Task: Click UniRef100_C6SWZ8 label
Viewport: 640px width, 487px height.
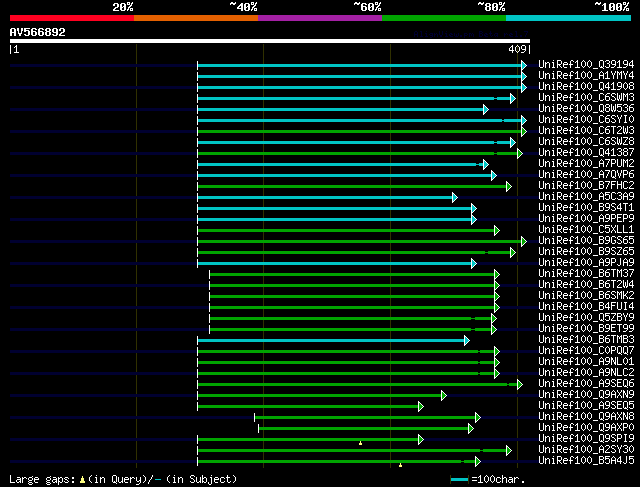Action: [586, 142]
